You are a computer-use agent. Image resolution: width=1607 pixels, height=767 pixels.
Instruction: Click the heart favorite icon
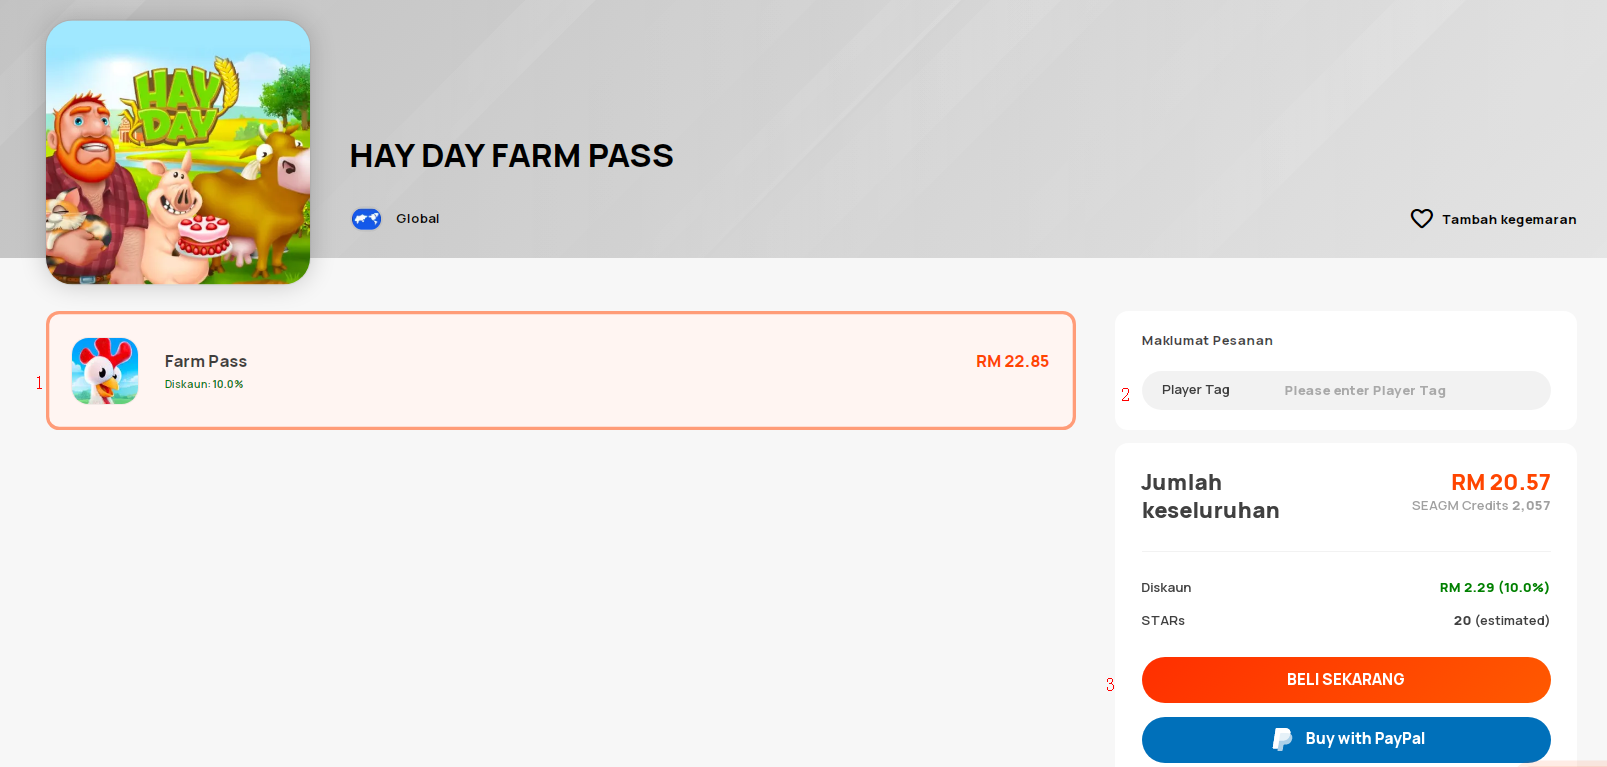pyautogui.click(x=1421, y=219)
